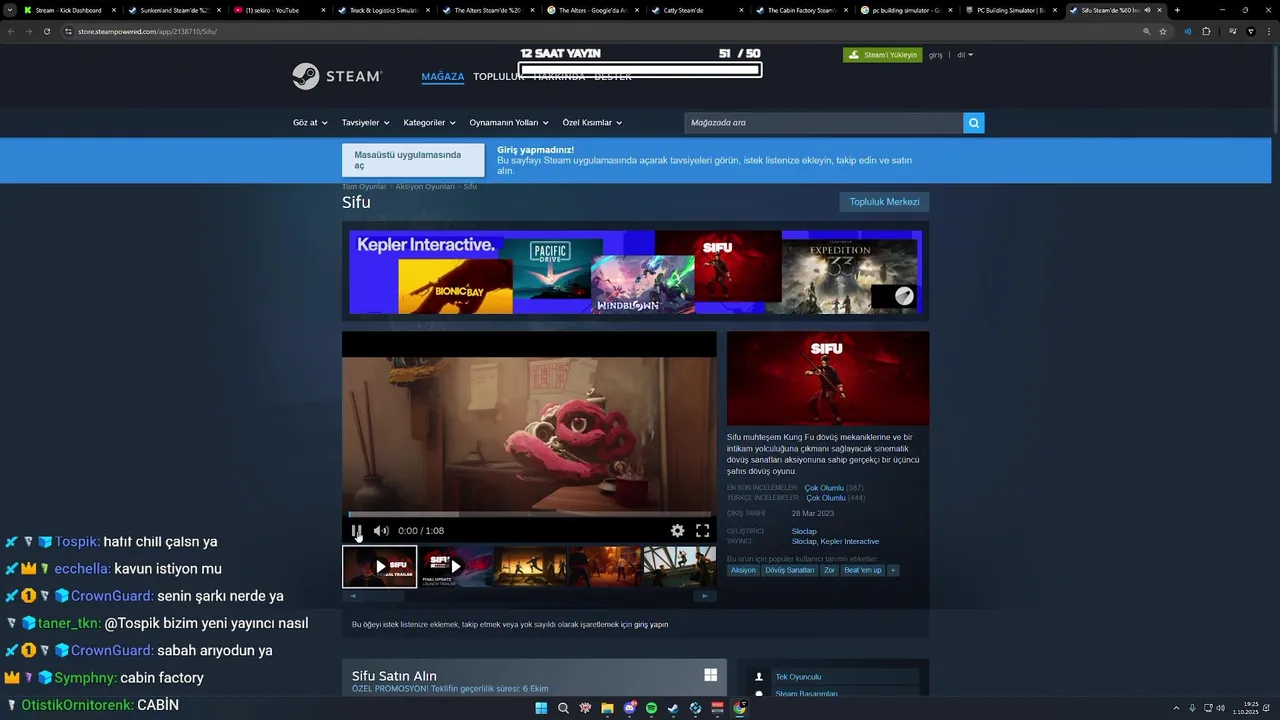Viewport: 1280px width, 720px height.
Task: Open the Windows Start menu
Action: click(x=541, y=708)
